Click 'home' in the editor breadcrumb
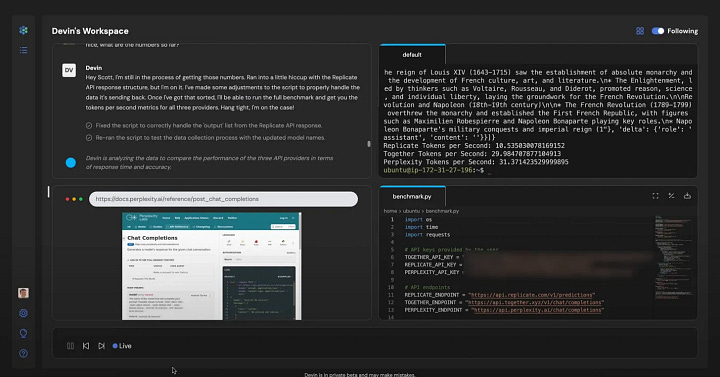This screenshot has height=377, width=720. click(390, 211)
